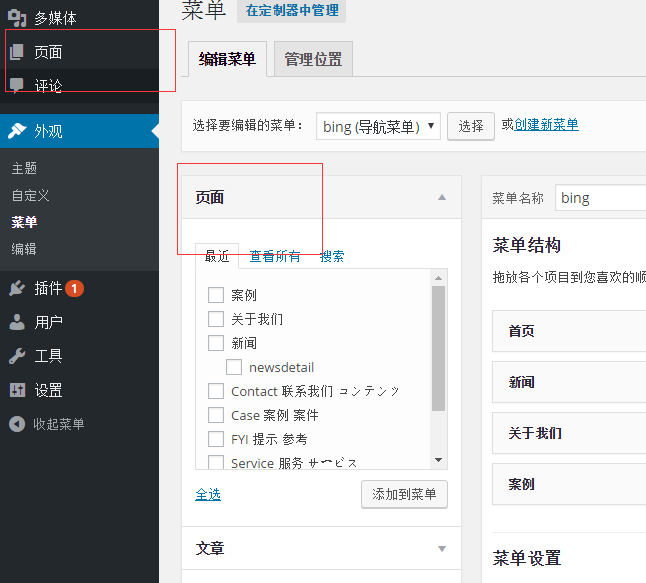
Task: Click the 菜单名称 input field containing bing
Action: tap(601, 198)
